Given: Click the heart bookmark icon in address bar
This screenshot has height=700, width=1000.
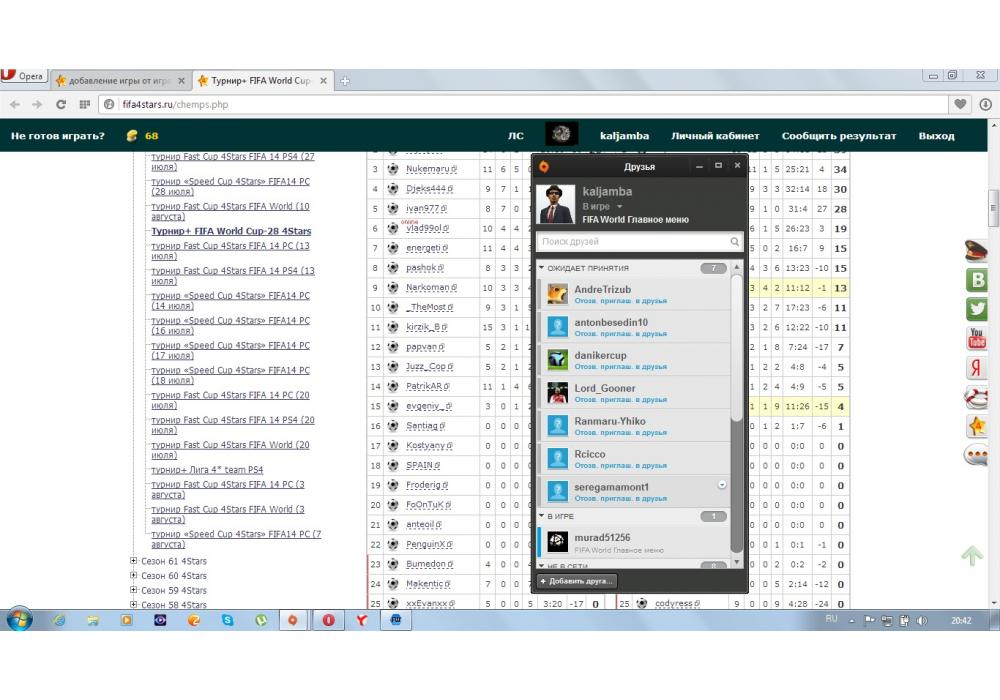Looking at the screenshot, I should (961, 104).
